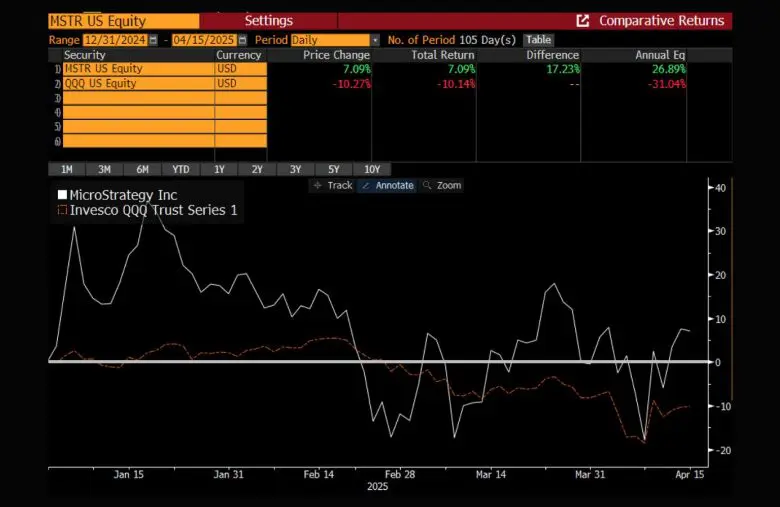
Task: Select the YTD range tab
Action: tap(181, 169)
